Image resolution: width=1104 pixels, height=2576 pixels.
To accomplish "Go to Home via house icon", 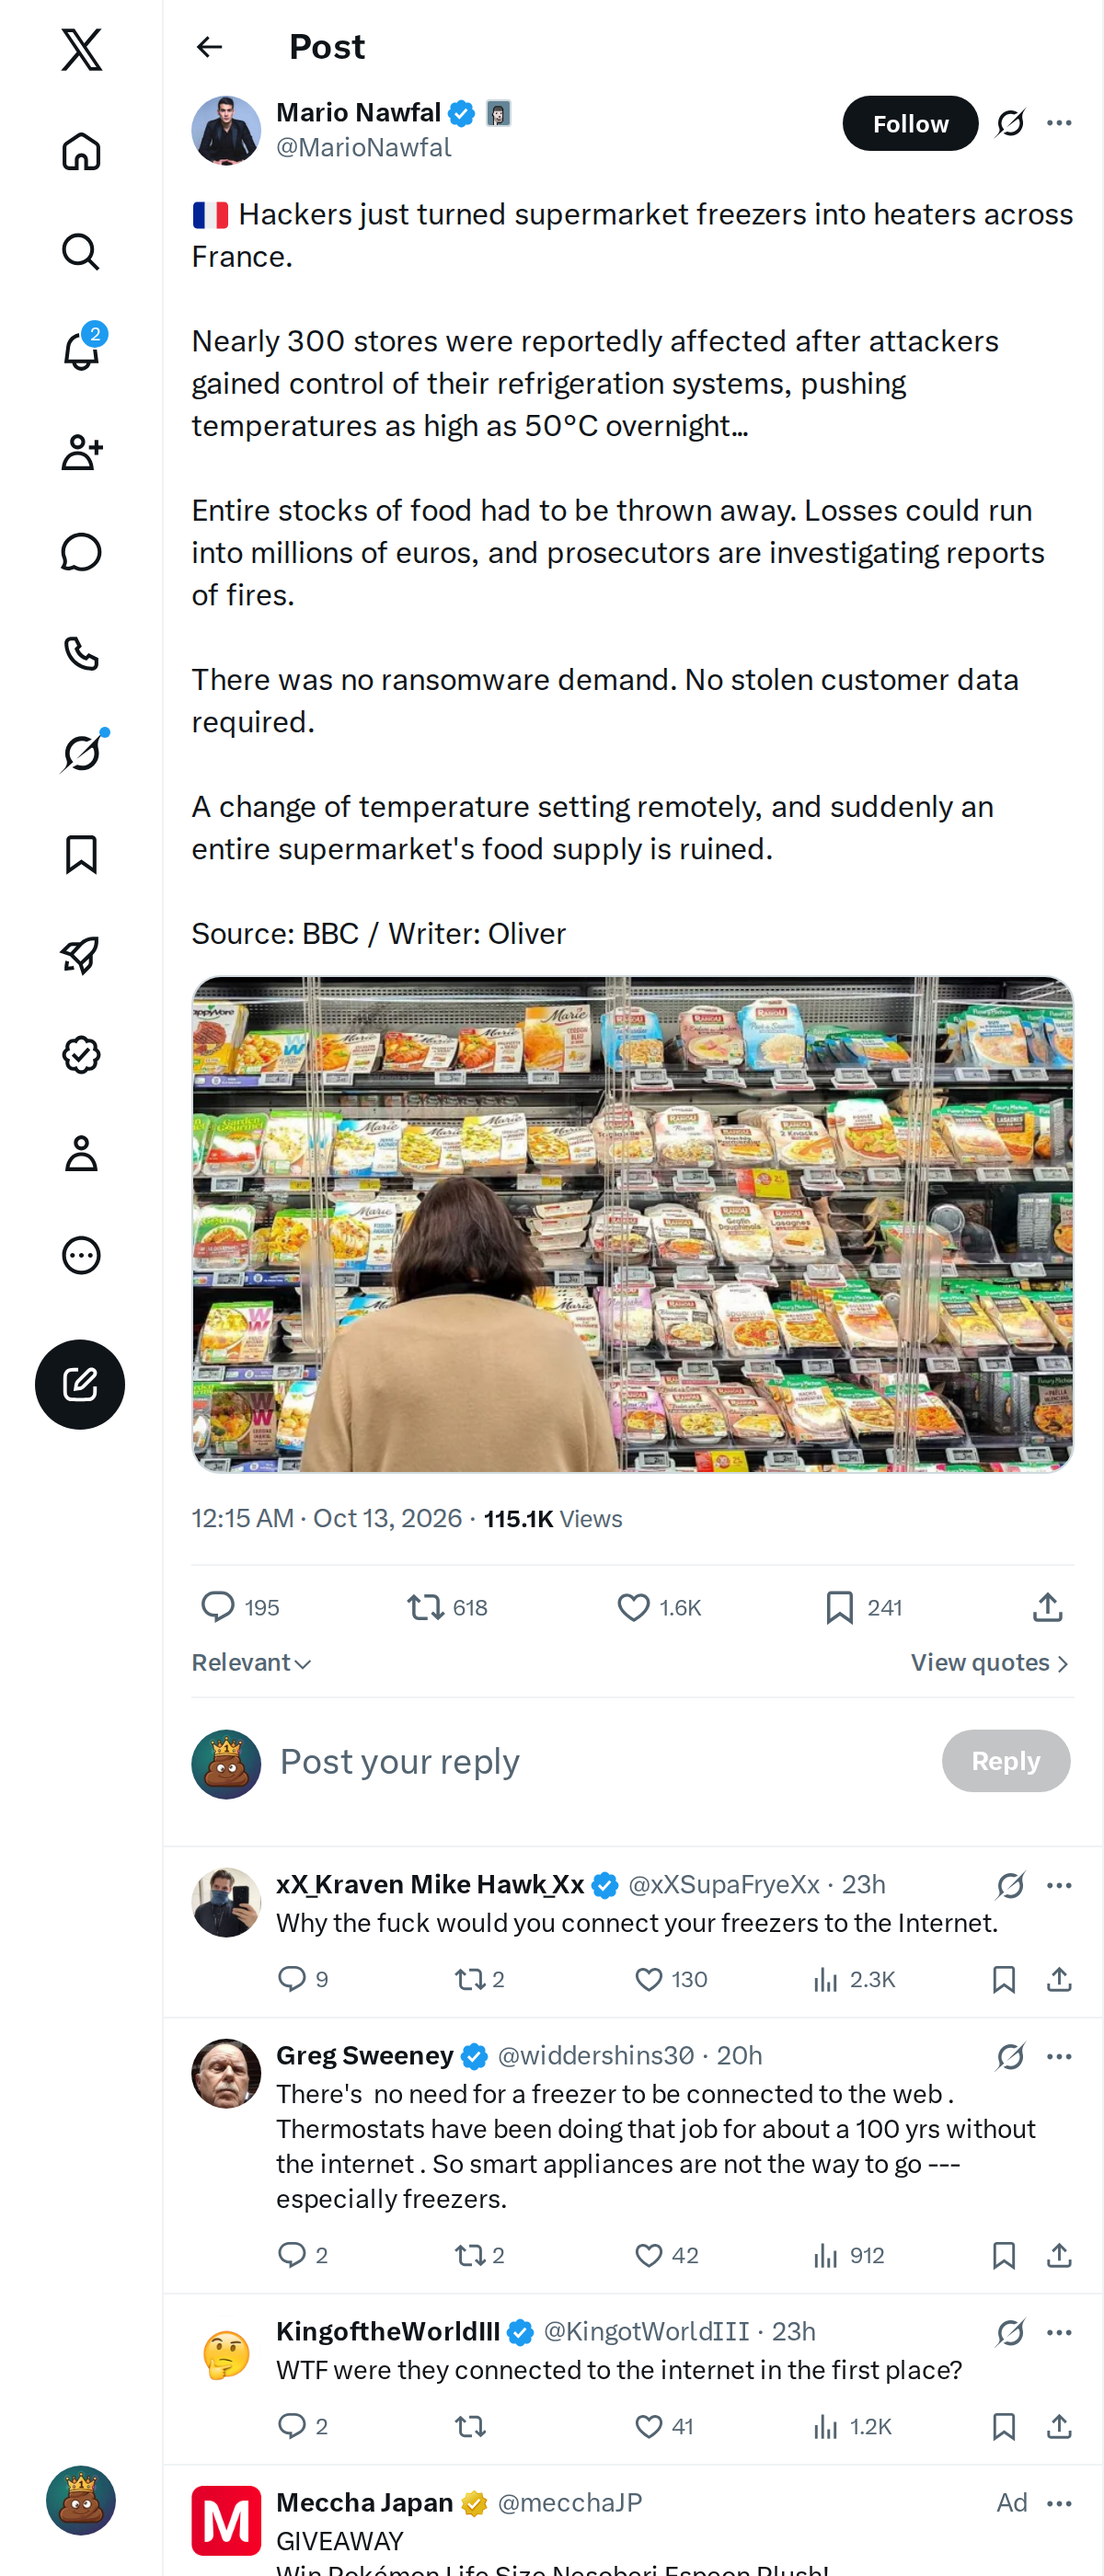I will coord(81,151).
